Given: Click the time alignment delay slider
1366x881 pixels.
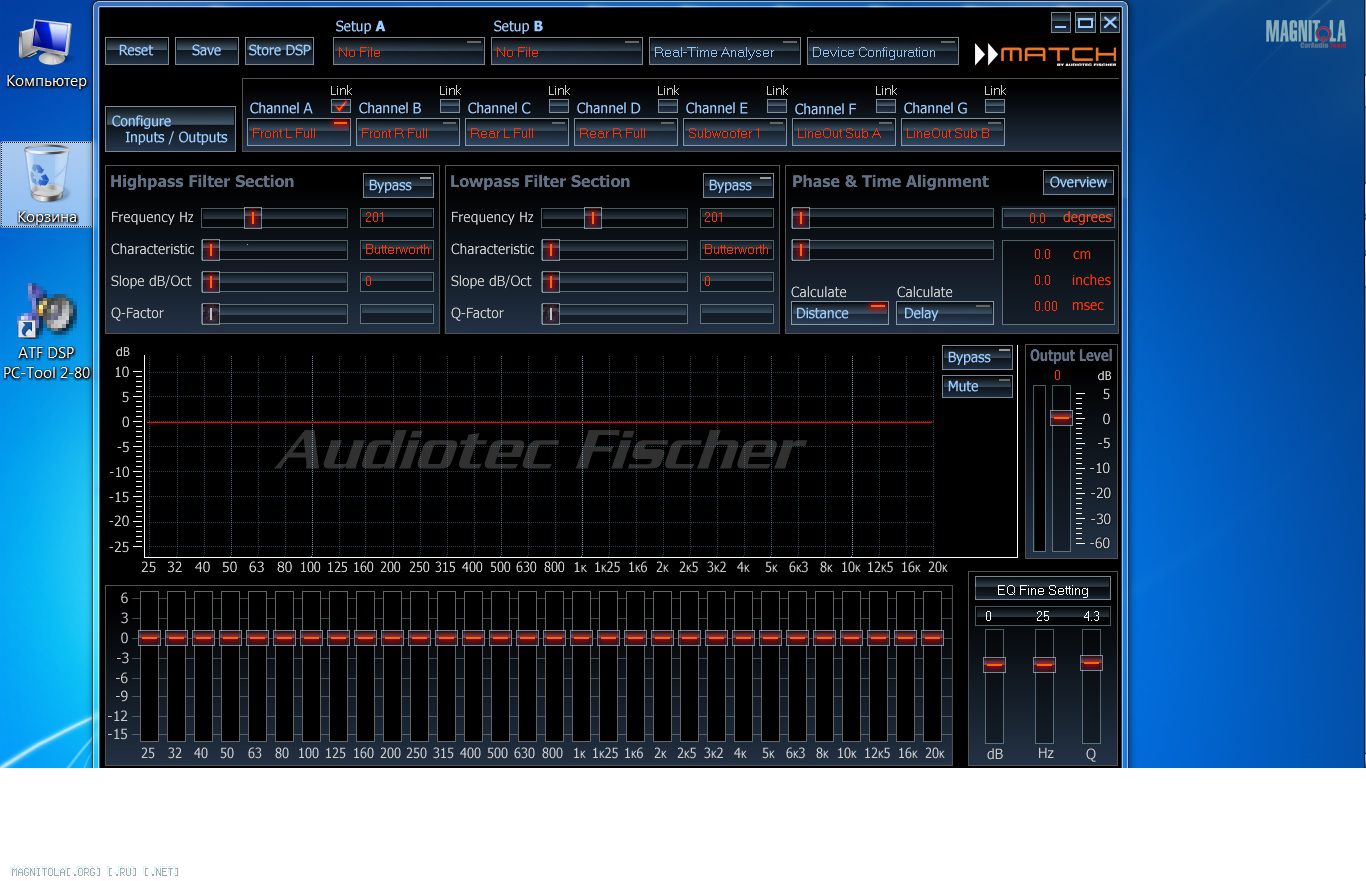Looking at the screenshot, I should (x=892, y=249).
